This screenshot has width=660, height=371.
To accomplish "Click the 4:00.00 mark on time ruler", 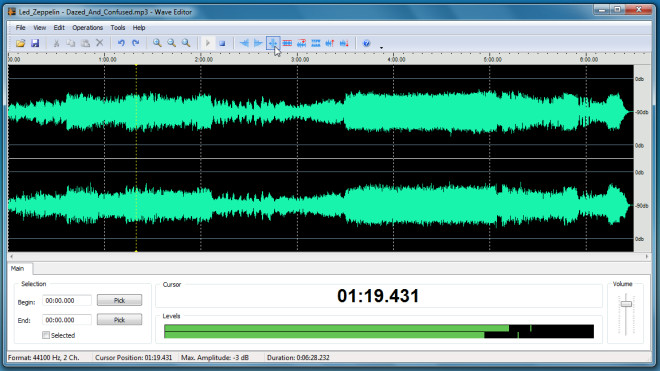I will point(396,60).
